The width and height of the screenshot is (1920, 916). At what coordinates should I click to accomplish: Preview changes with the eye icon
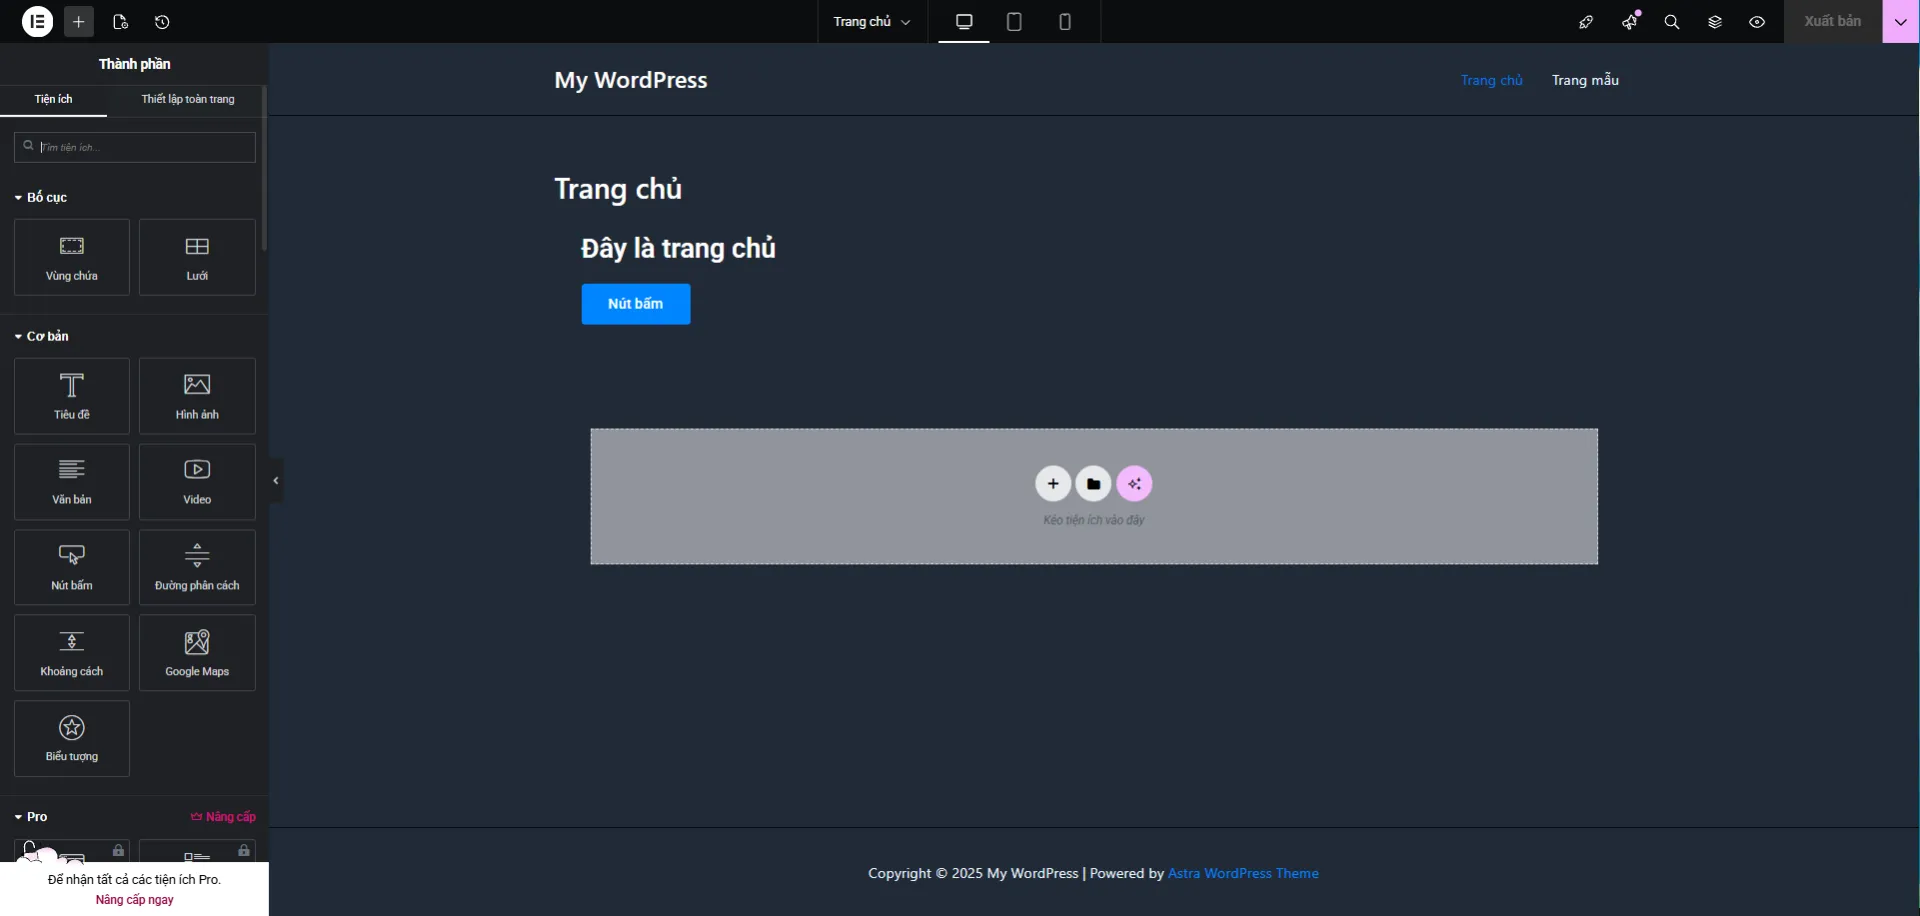click(1757, 22)
